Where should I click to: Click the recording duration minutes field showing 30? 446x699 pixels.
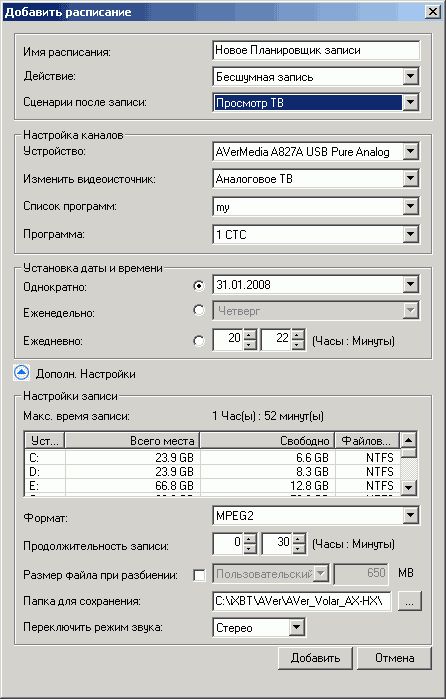click(277, 543)
